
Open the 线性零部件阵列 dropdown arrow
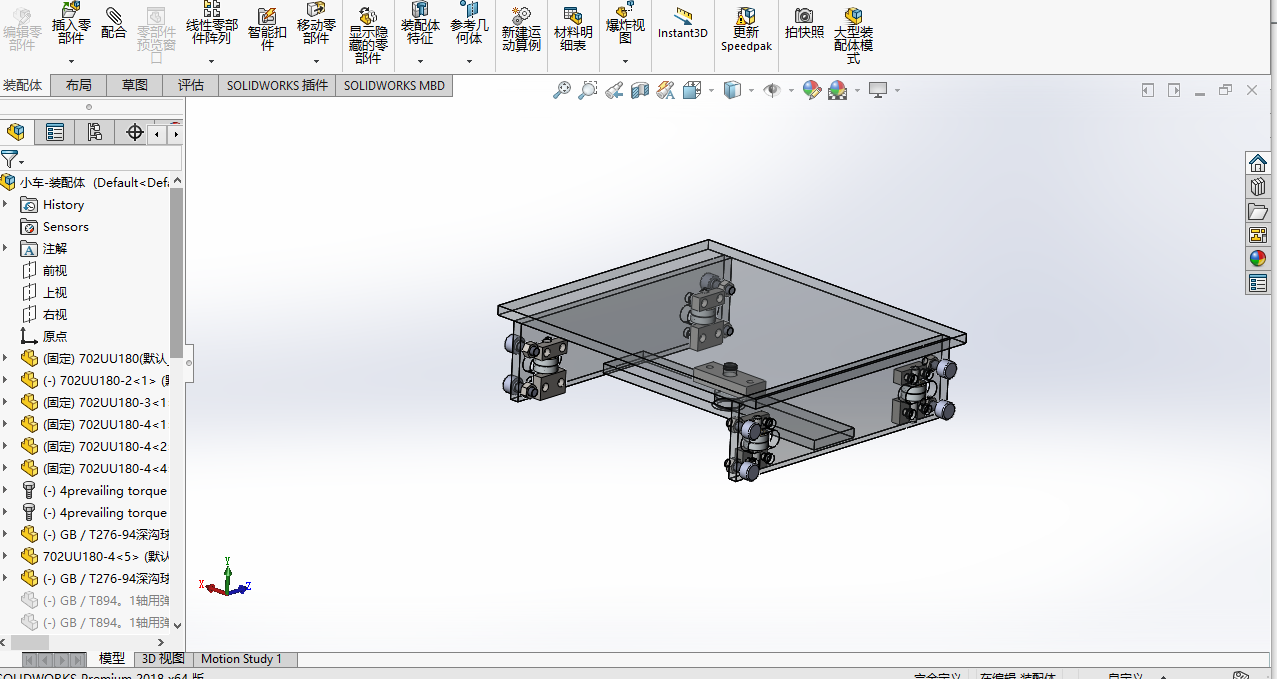click(x=212, y=62)
